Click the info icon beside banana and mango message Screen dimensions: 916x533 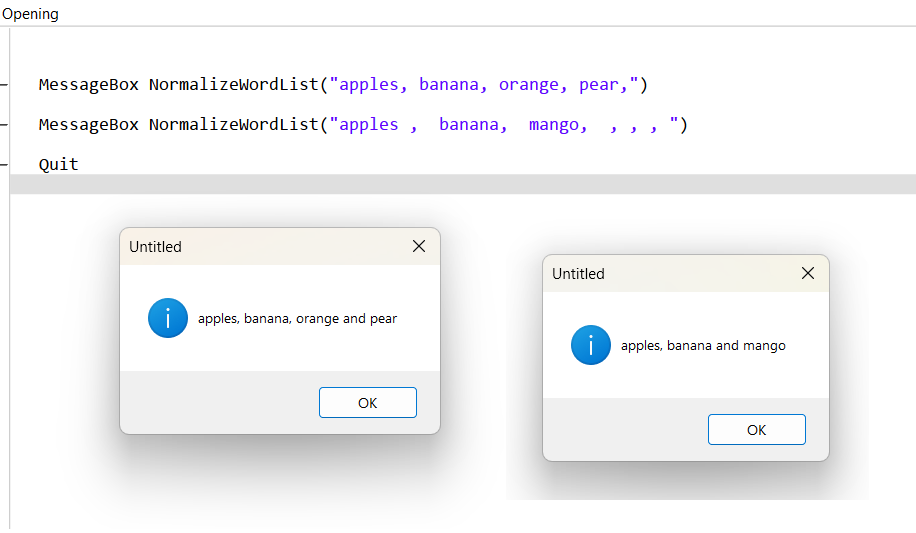coord(591,345)
